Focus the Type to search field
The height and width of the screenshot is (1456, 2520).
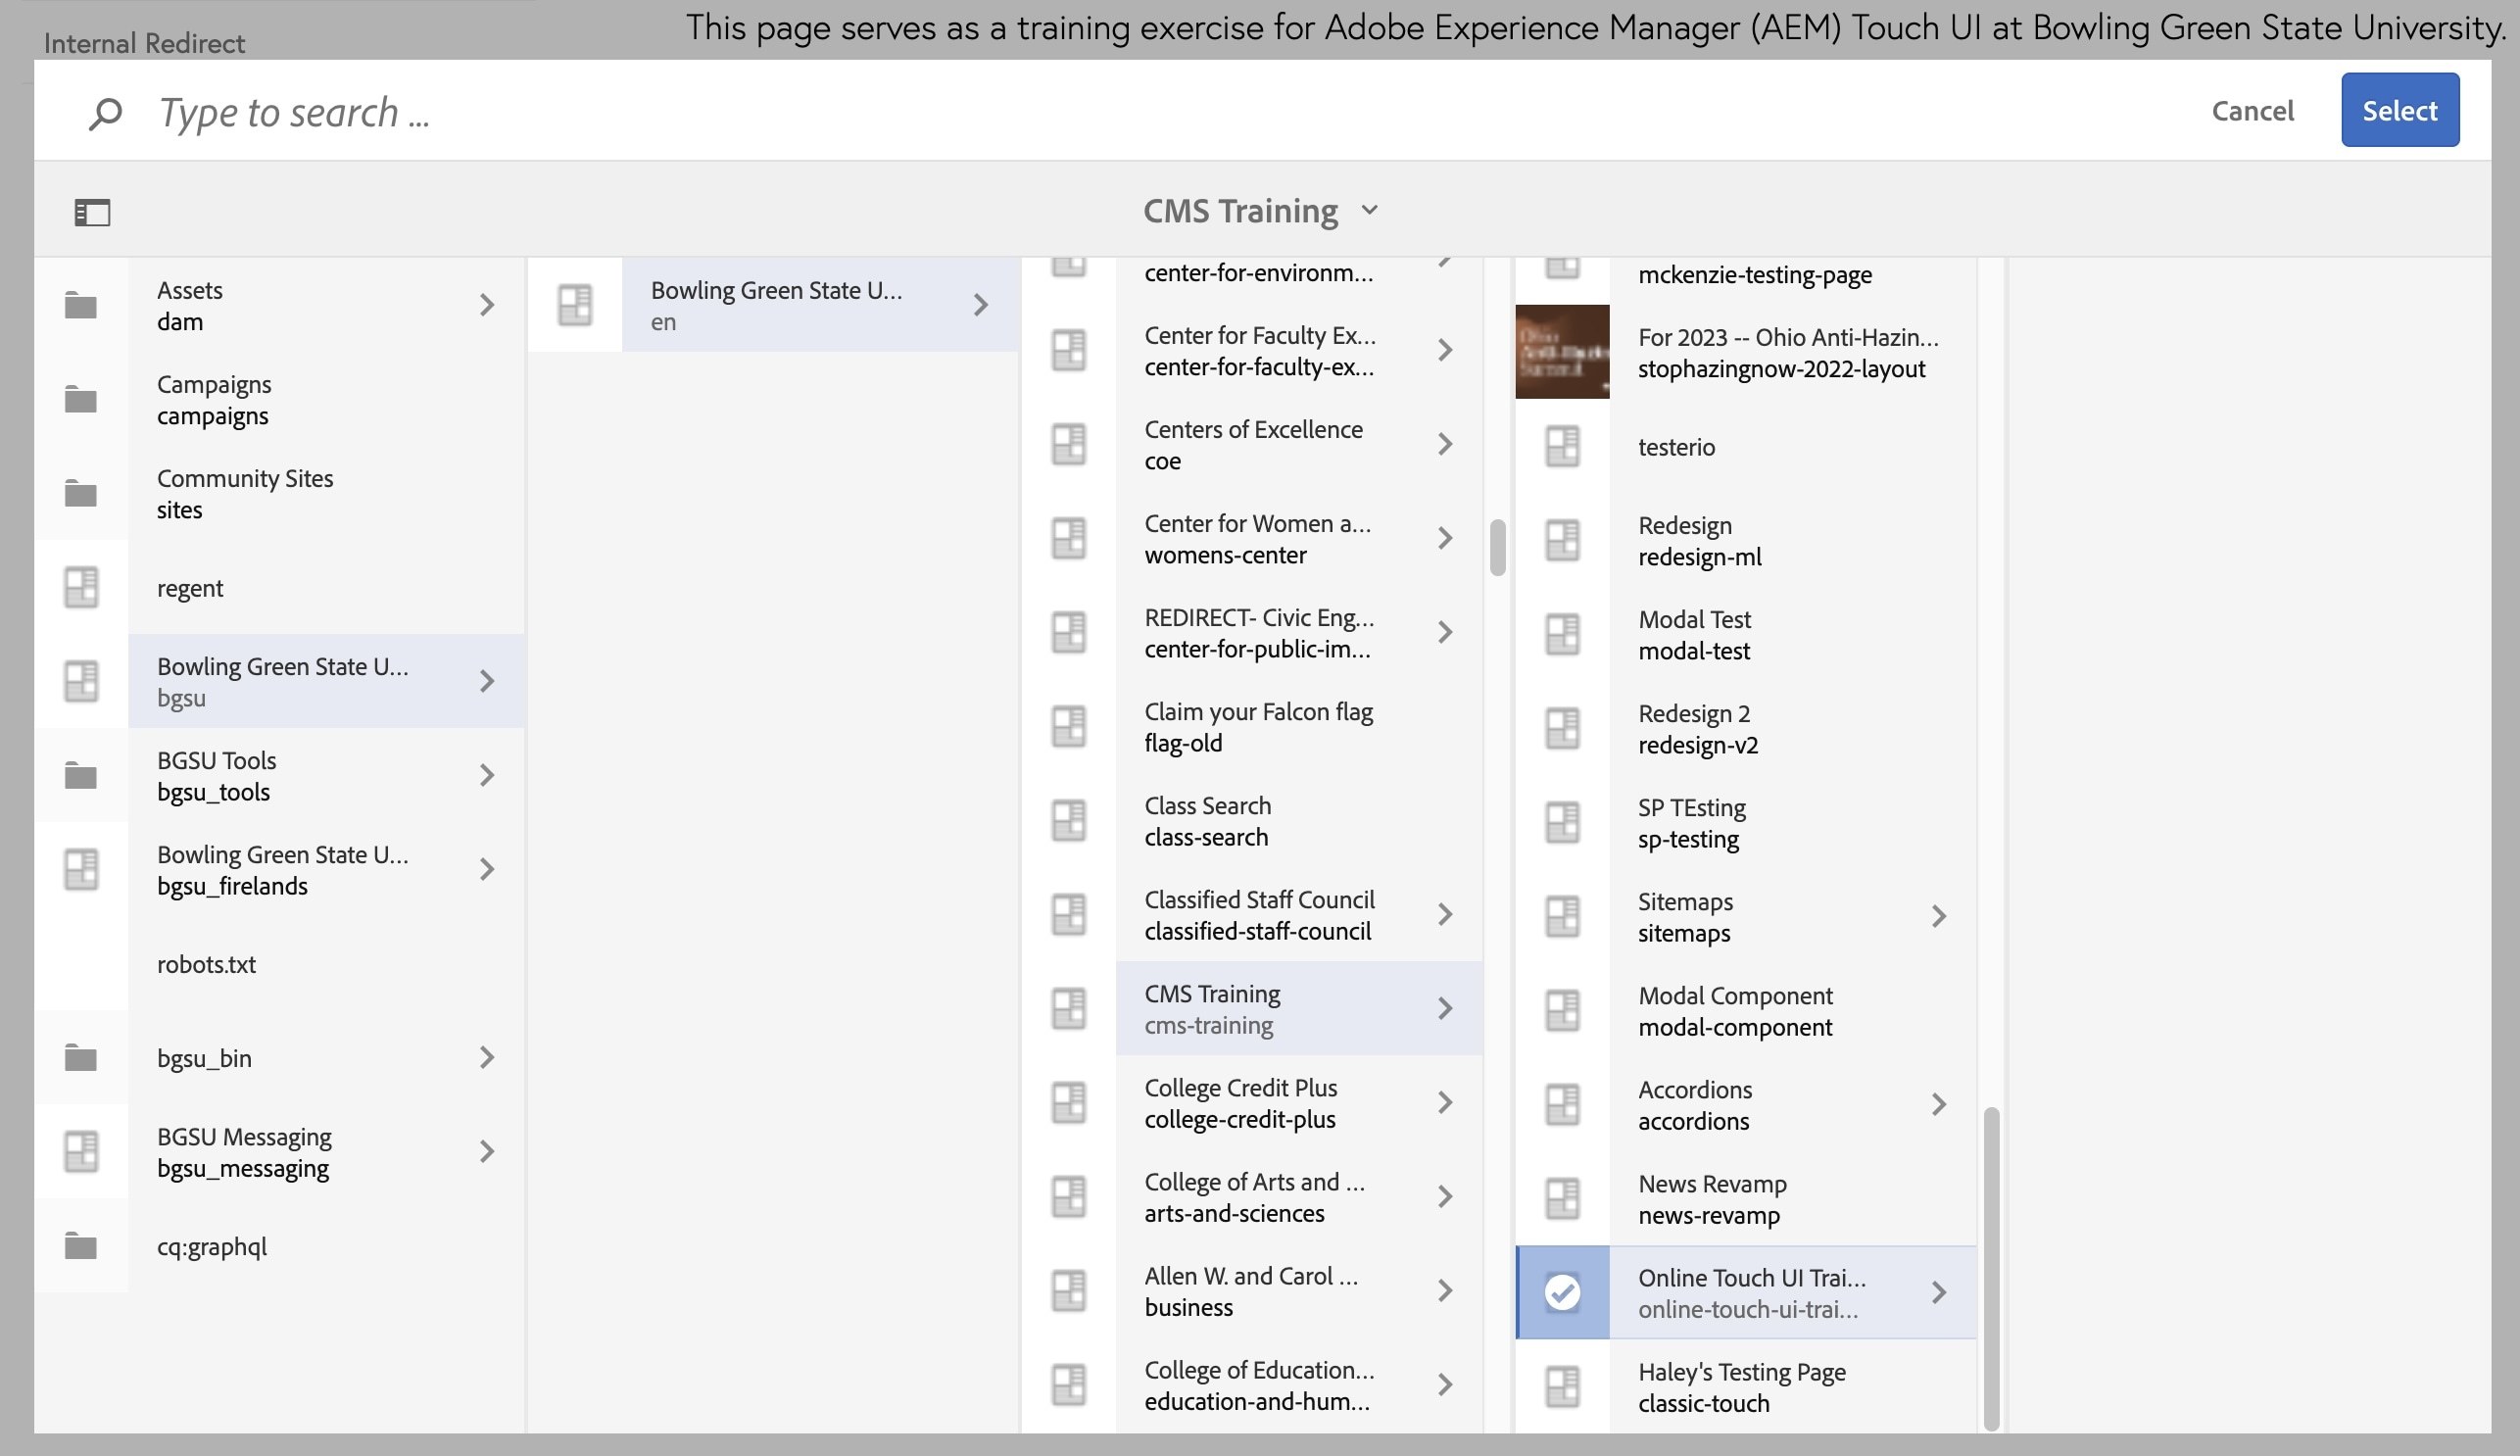click(x=1150, y=112)
